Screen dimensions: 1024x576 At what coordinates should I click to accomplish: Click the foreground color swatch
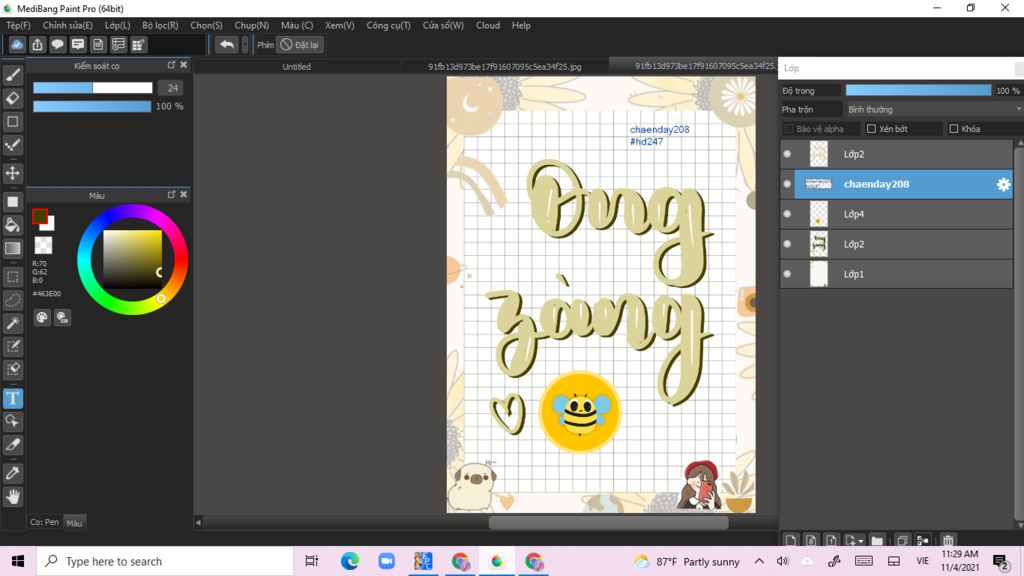click(x=39, y=216)
